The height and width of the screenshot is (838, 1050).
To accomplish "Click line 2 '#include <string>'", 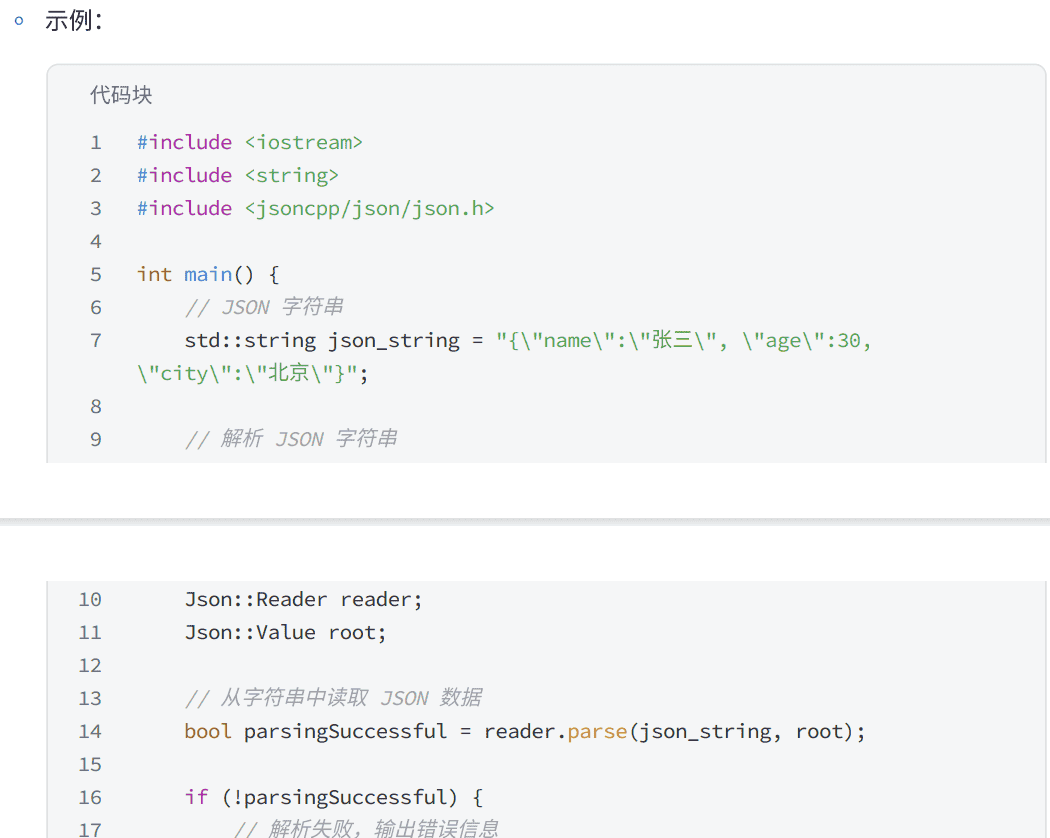I will tap(238, 175).
